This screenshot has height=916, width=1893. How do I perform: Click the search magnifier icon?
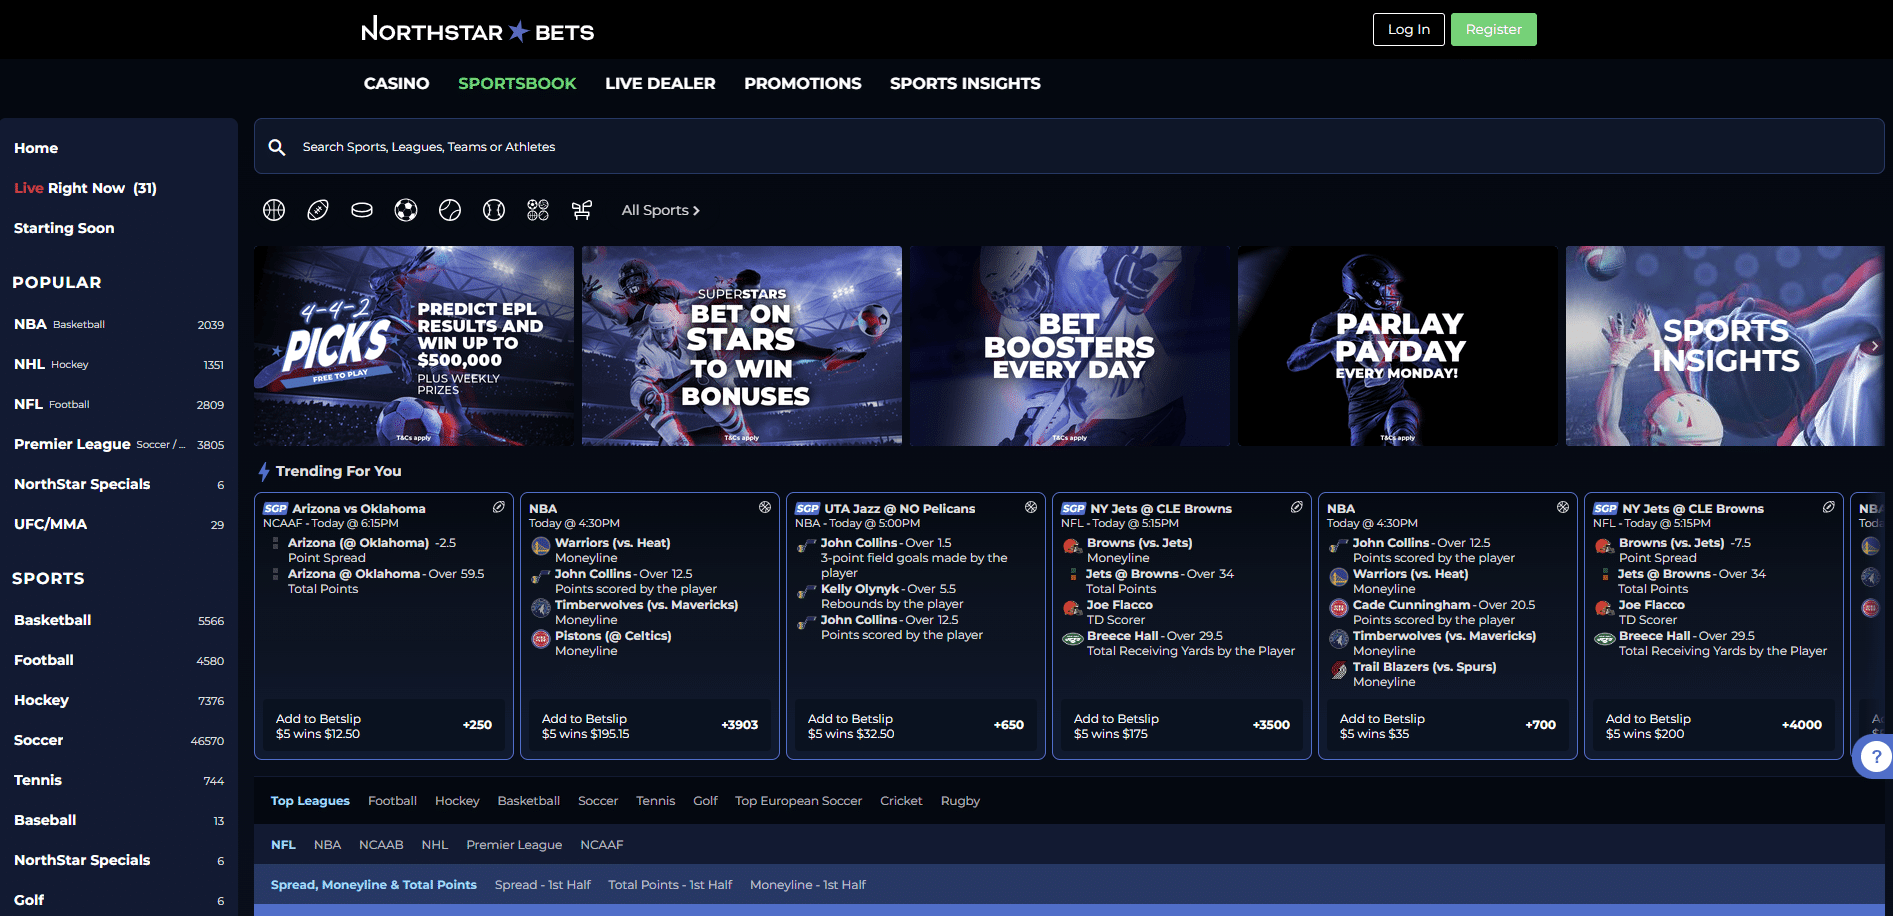pos(277,147)
